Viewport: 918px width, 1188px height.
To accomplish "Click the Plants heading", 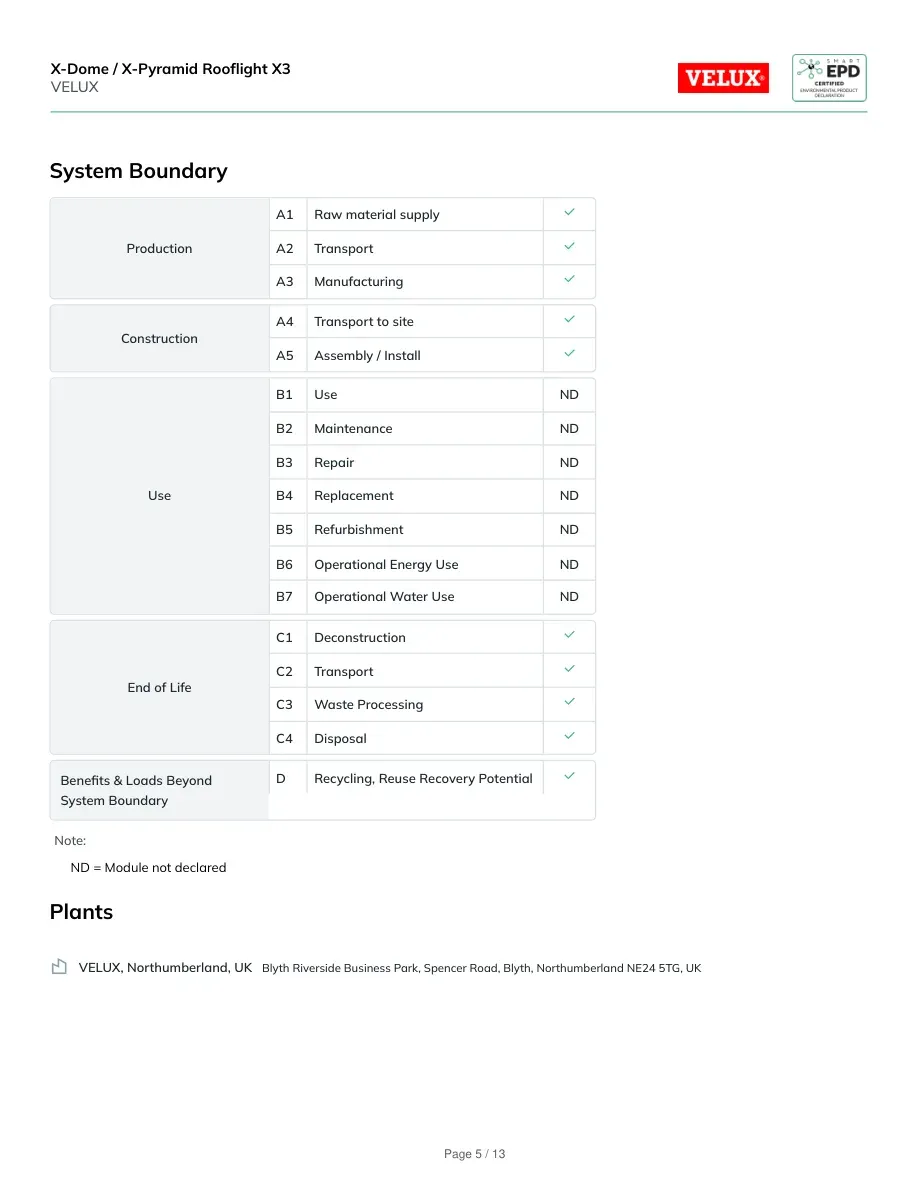I will coord(81,911).
